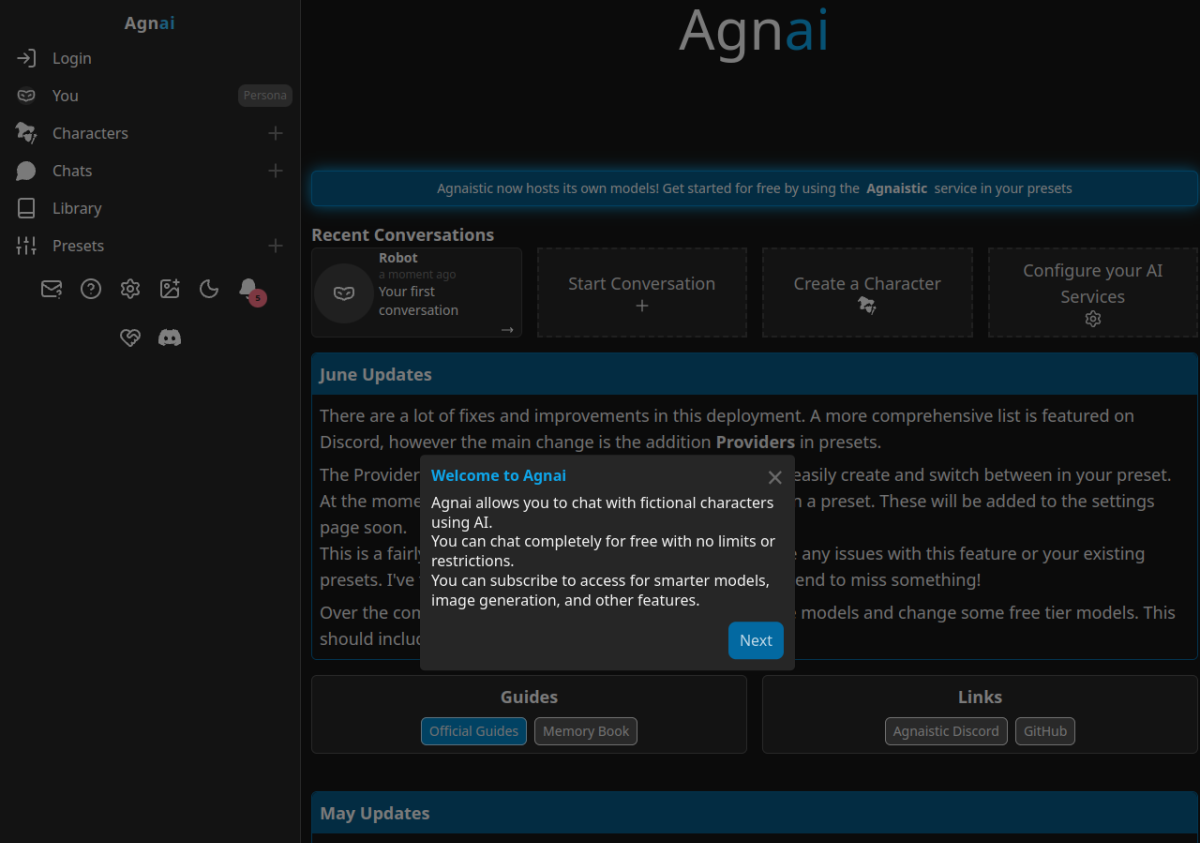This screenshot has width=1200, height=843.
Task: Add a new character with the plus icon
Action: click(x=276, y=133)
